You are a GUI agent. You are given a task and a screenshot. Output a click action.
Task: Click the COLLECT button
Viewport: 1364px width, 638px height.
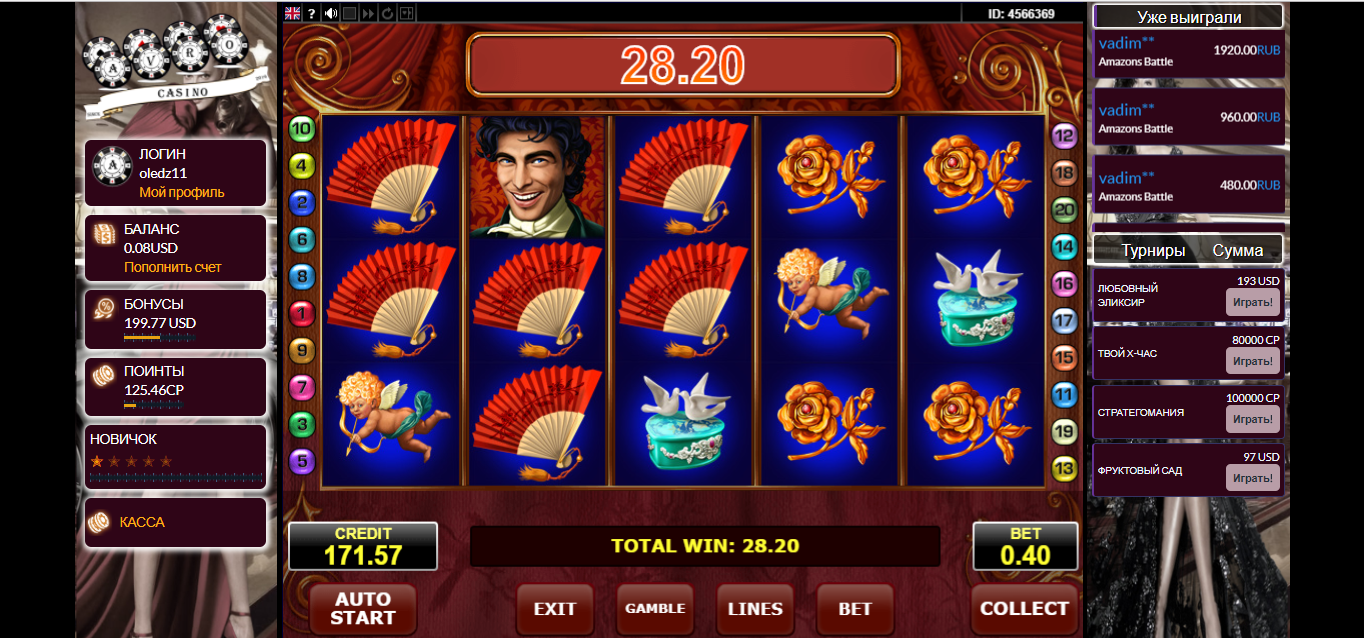1024,608
